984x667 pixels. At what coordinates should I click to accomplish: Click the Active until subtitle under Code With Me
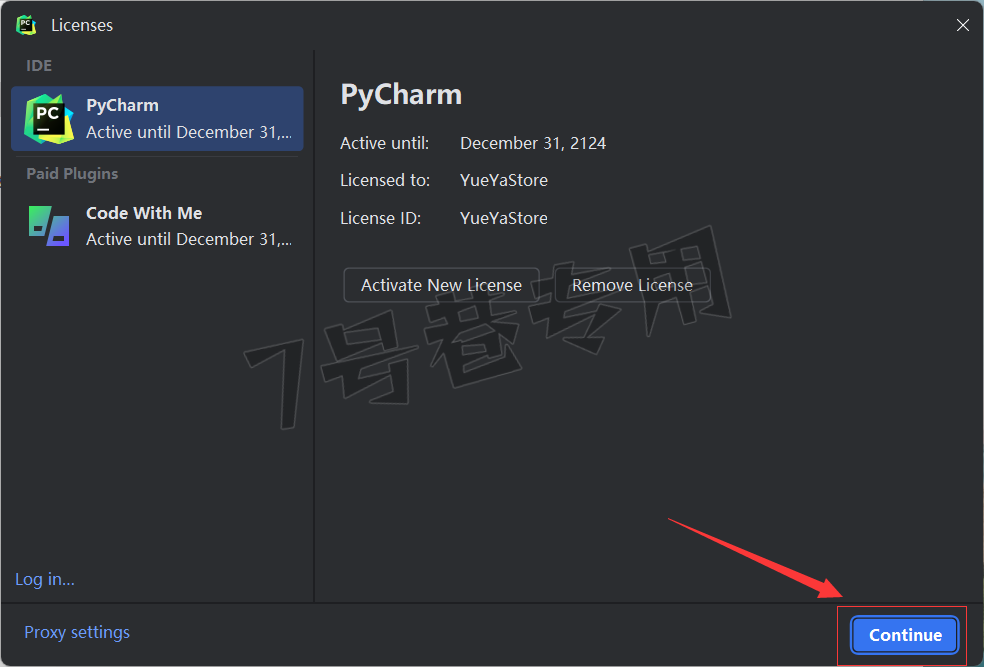point(189,239)
